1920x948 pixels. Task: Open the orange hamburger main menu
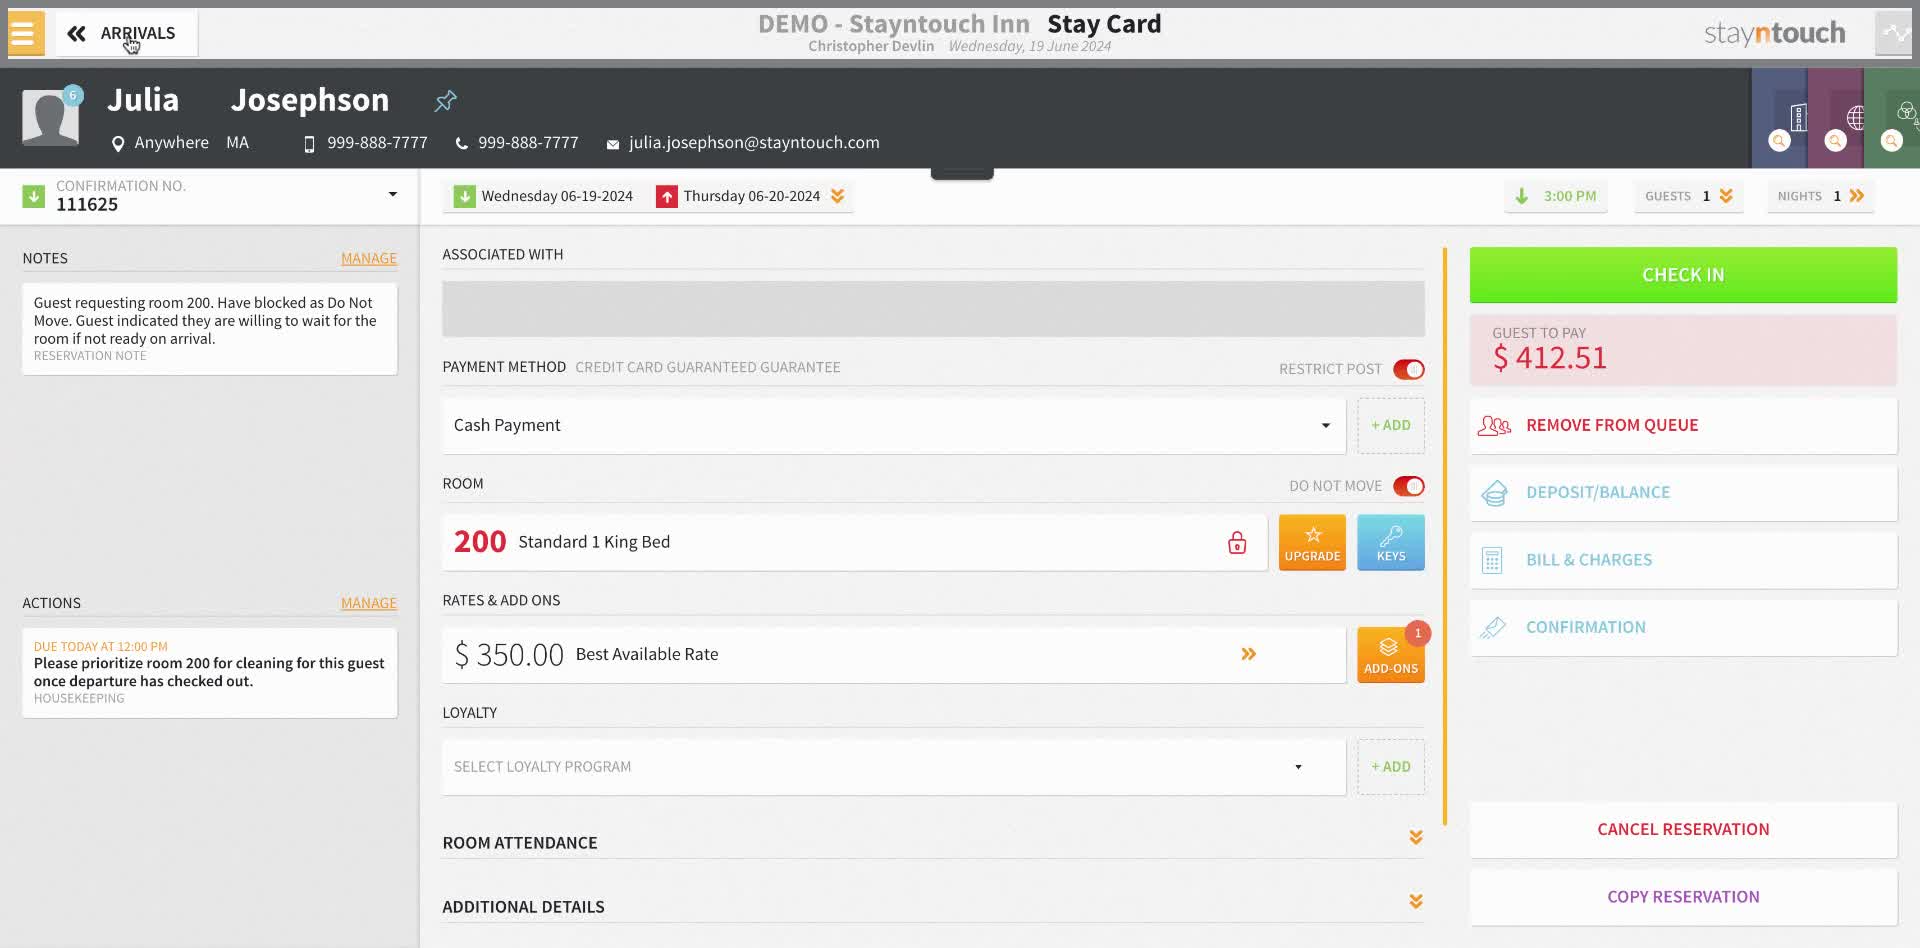pyautogui.click(x=24, y=33)
